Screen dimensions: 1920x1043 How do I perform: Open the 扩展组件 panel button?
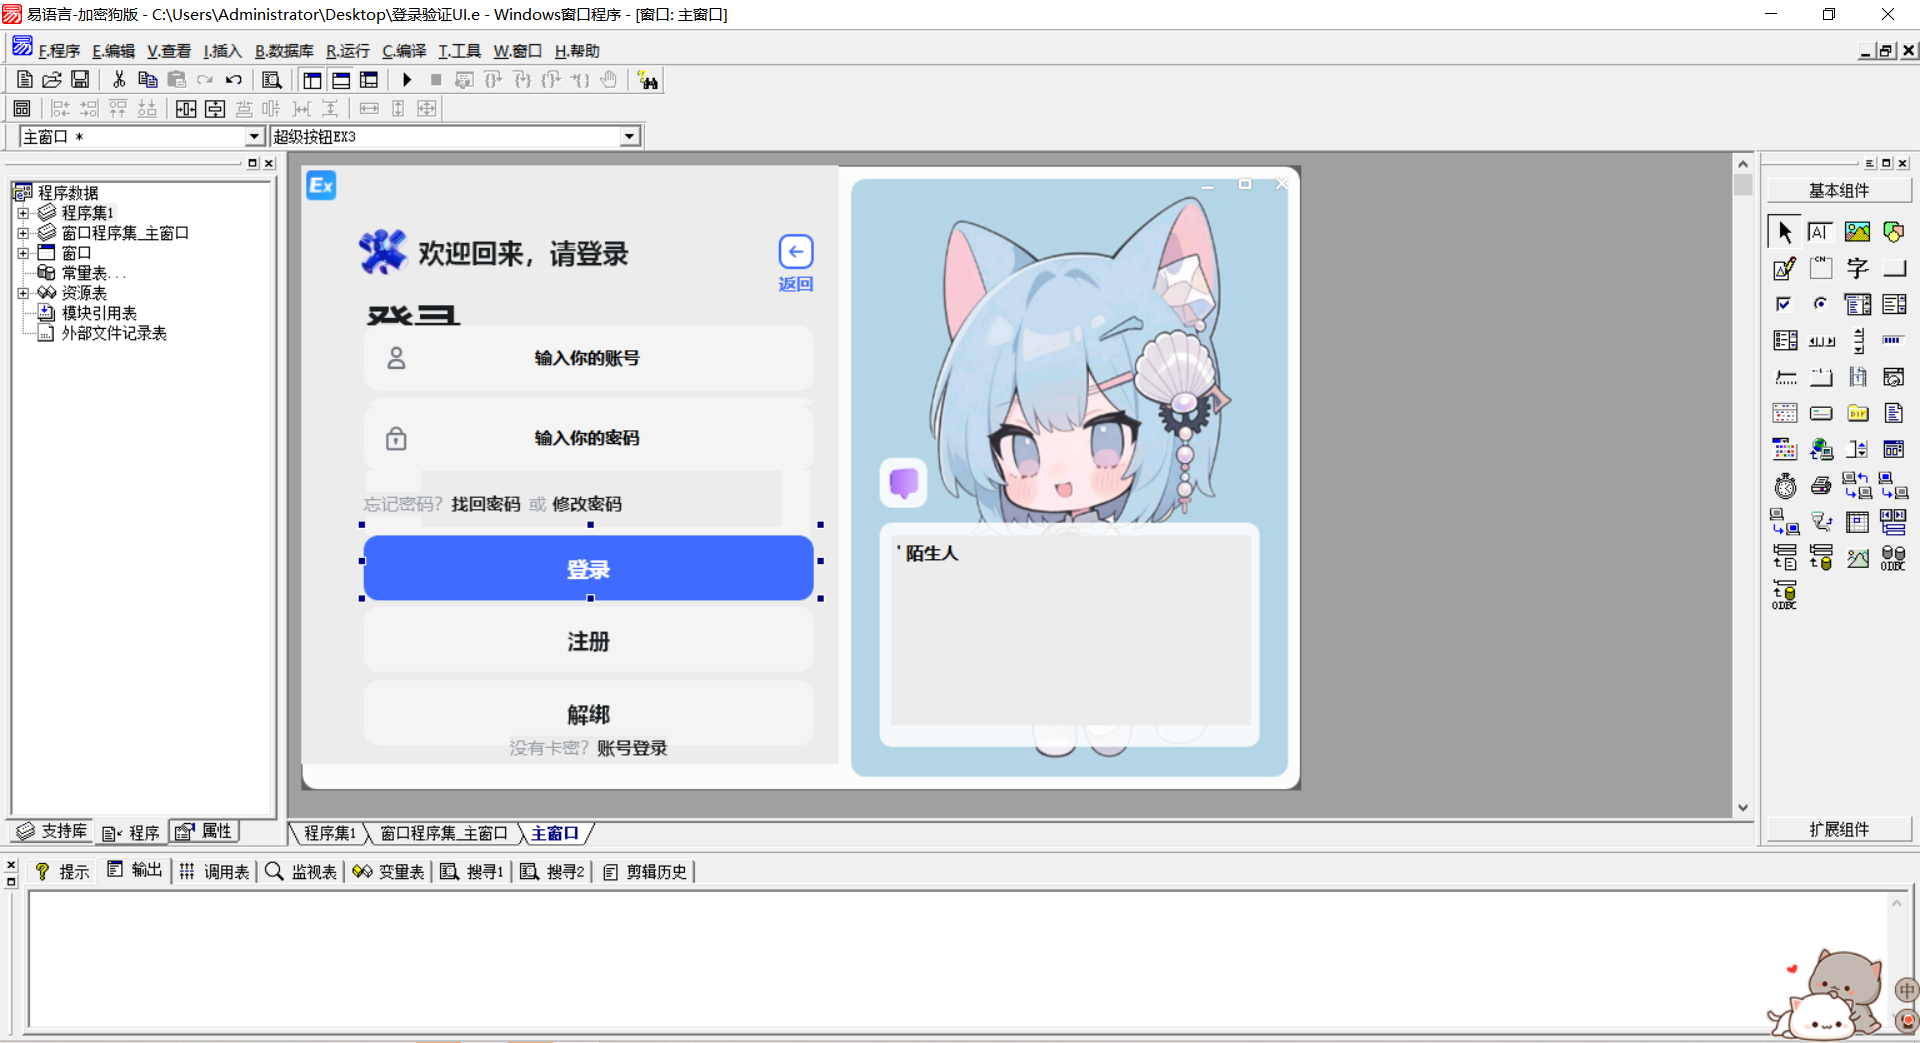pos(1838,829)
